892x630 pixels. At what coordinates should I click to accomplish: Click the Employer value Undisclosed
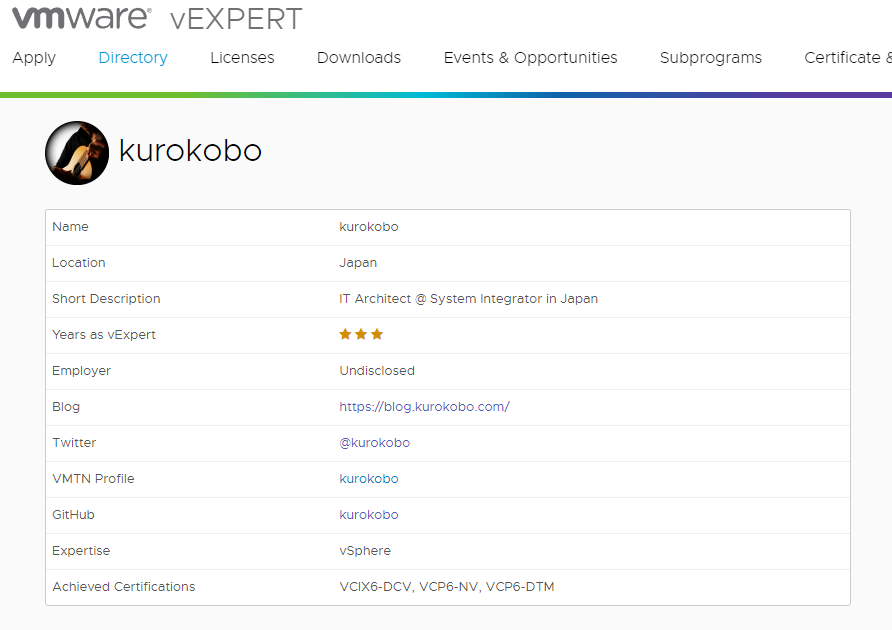[x=377, y=370]
